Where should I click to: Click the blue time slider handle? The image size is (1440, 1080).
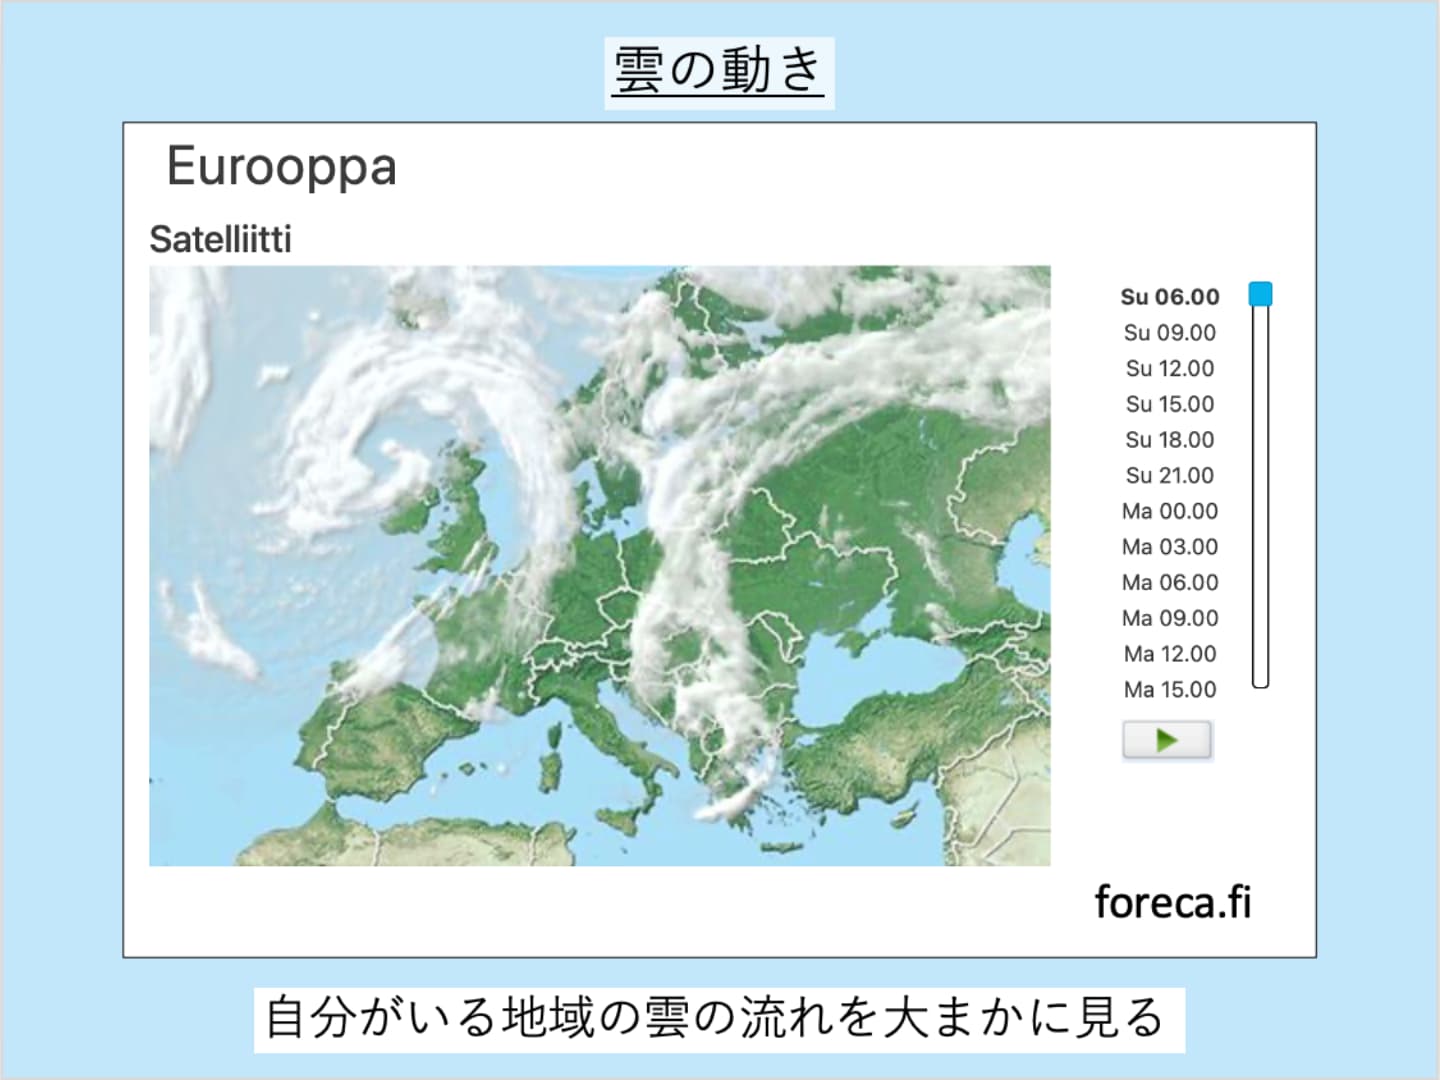[1260, 294]
